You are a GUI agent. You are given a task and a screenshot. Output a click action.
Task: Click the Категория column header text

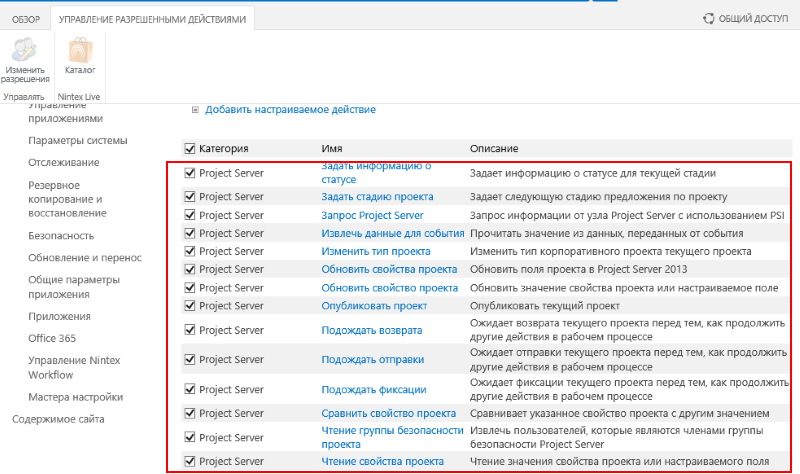click(223, 148)
